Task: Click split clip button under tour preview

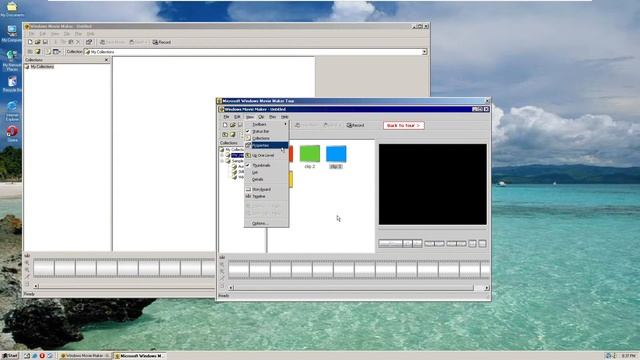Action: coord(482,244)
